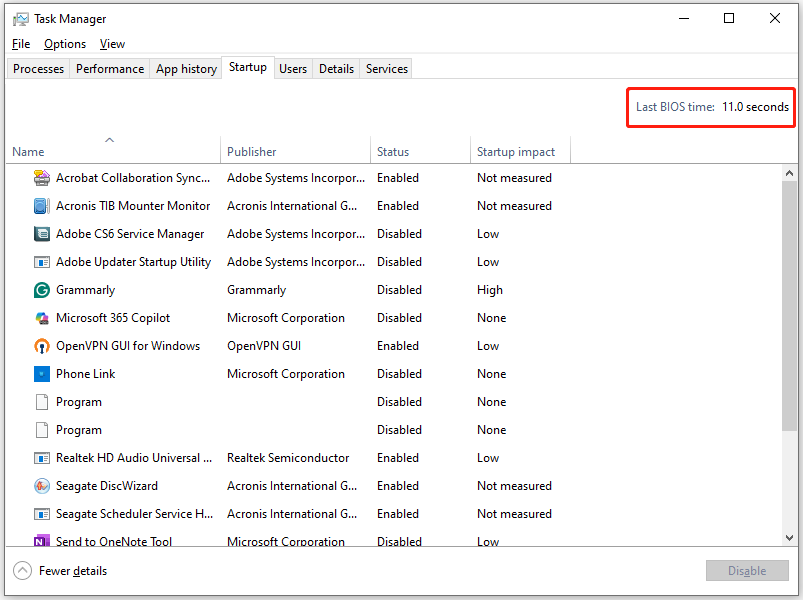Open the View menu

112,44
